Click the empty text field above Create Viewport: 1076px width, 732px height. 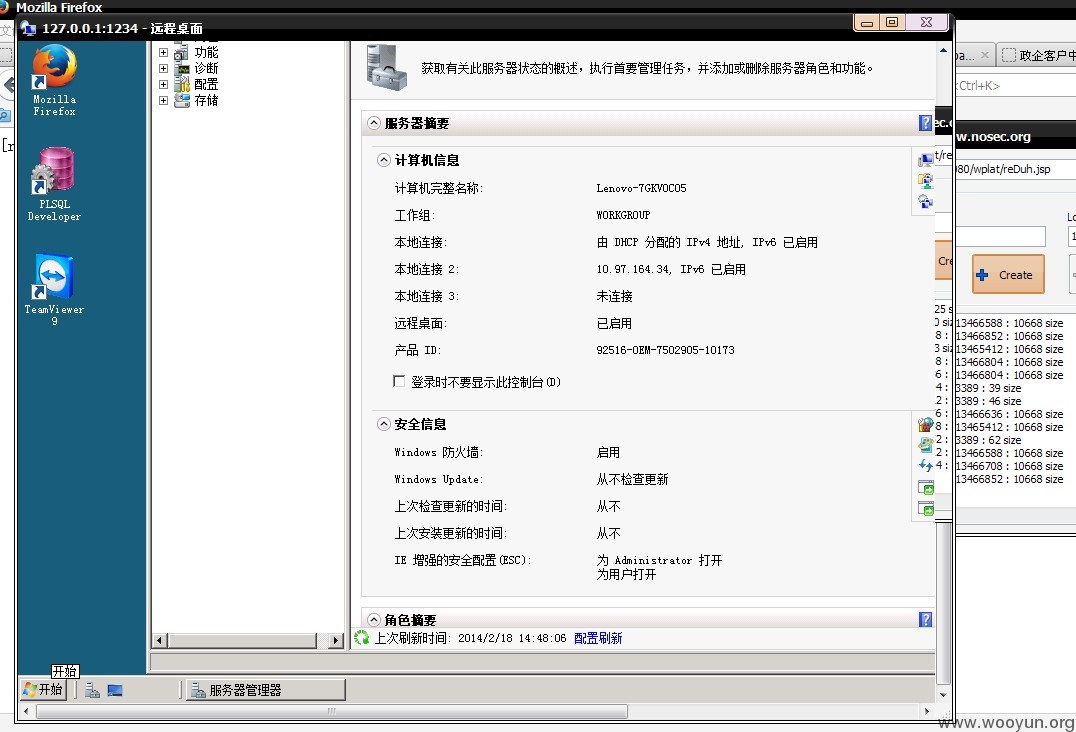tap(1000, 237)
